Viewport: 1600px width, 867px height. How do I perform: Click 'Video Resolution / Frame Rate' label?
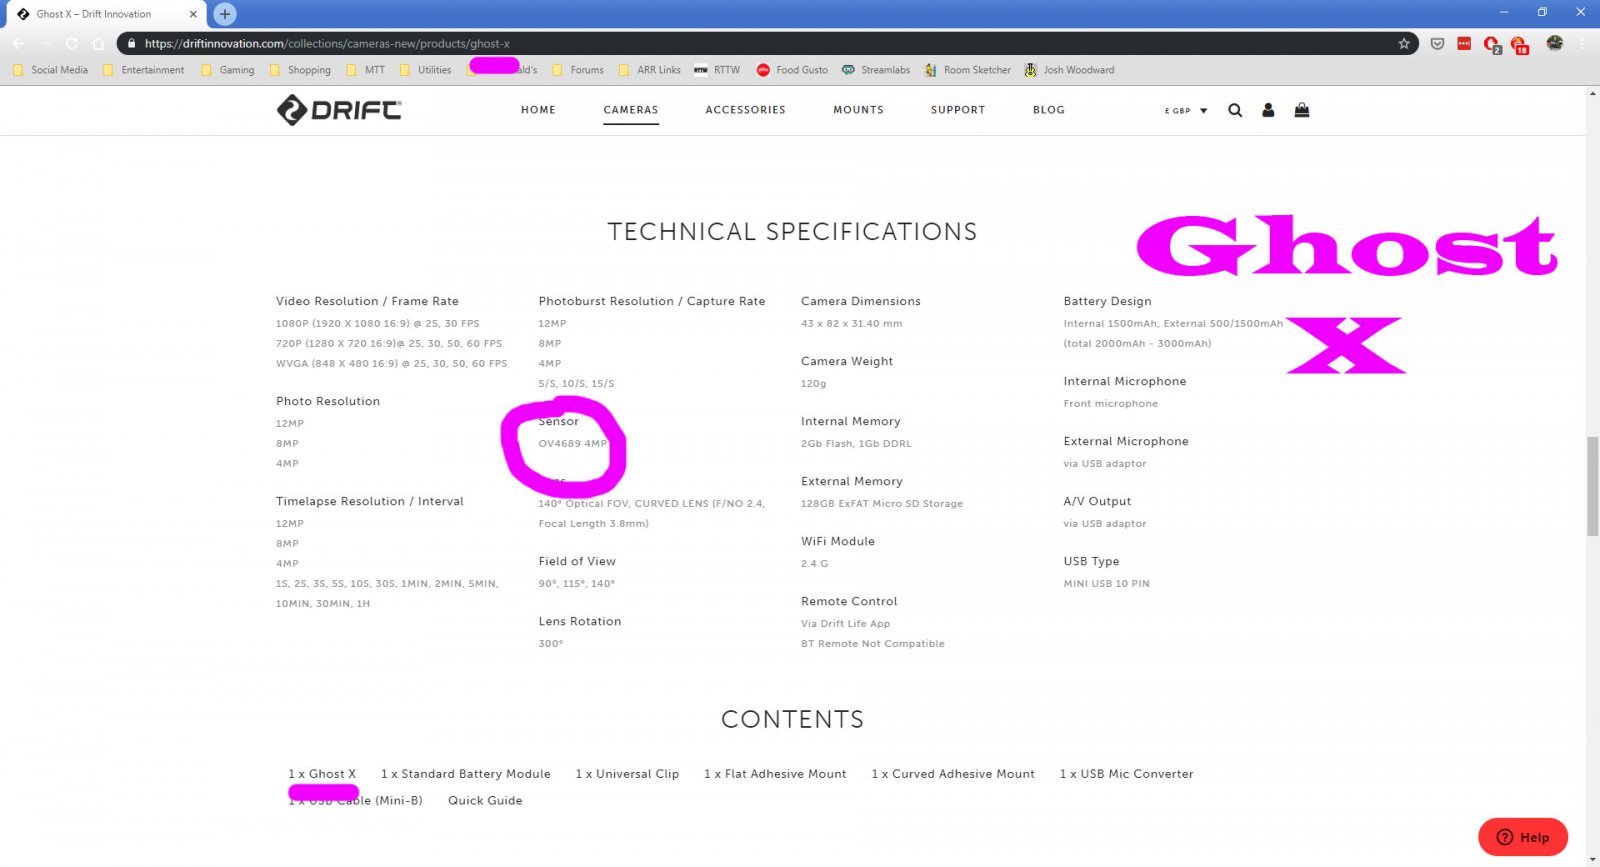click(x=367, y=301)
